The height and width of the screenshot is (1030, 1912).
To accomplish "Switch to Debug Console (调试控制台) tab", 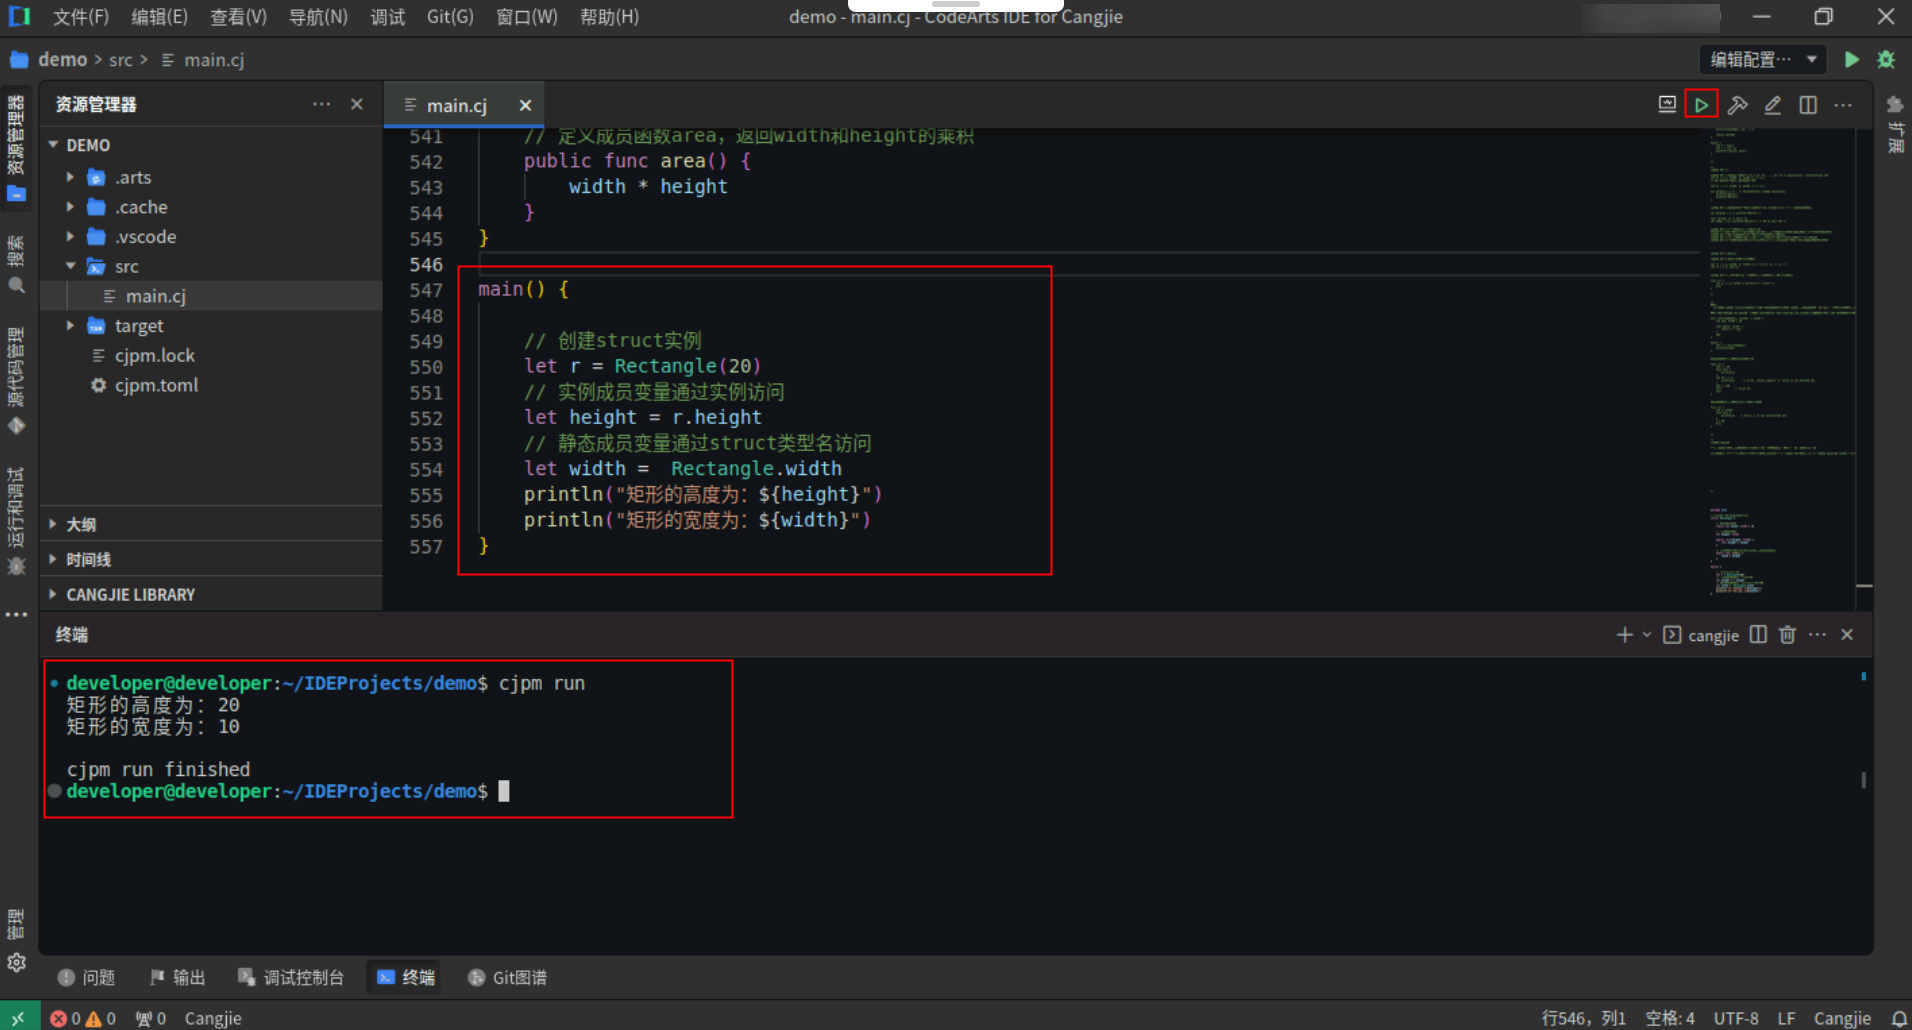I will (291, 977).
